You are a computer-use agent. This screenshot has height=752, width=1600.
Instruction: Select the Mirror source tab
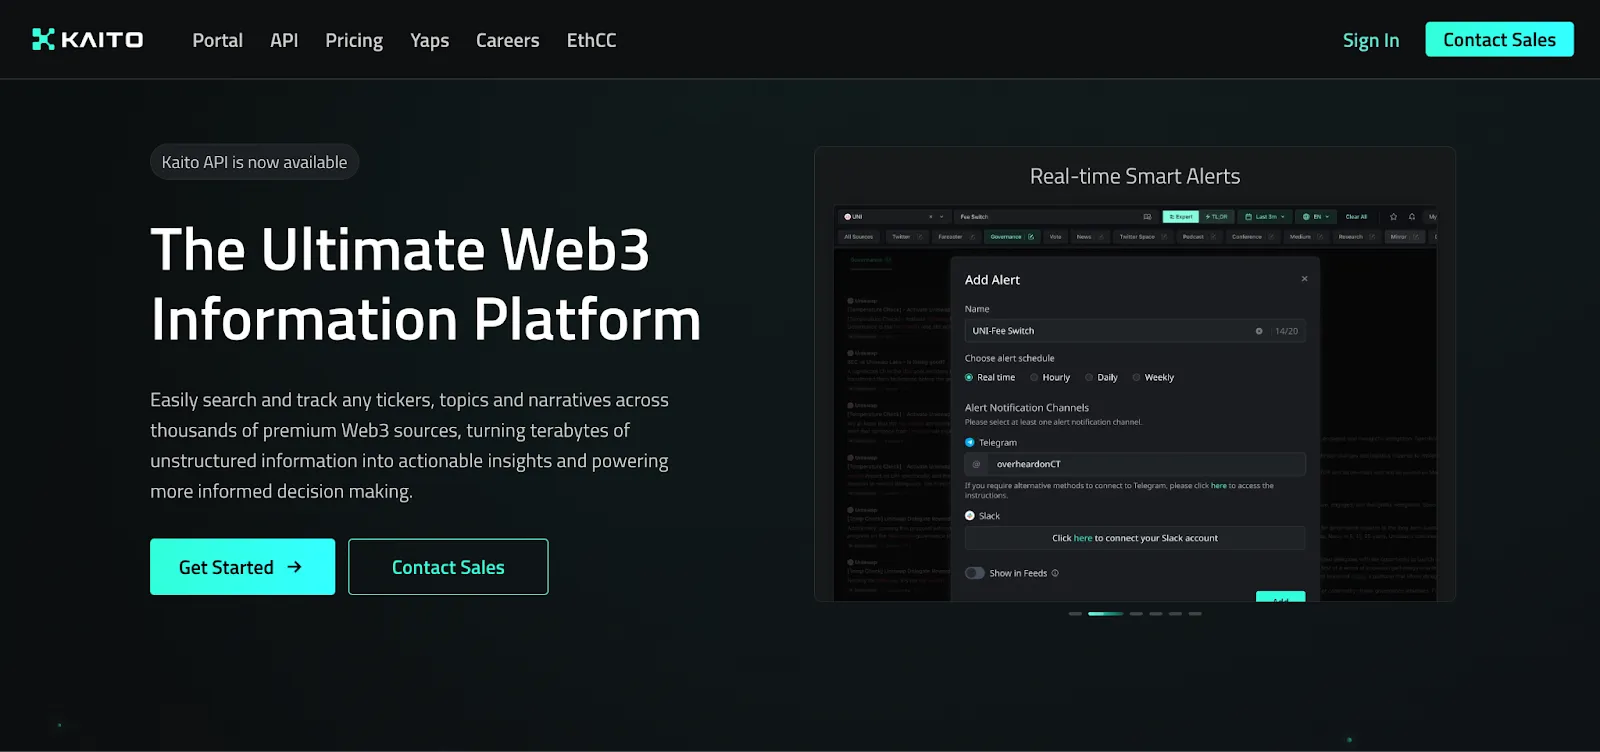click(x=1404, y=237)
